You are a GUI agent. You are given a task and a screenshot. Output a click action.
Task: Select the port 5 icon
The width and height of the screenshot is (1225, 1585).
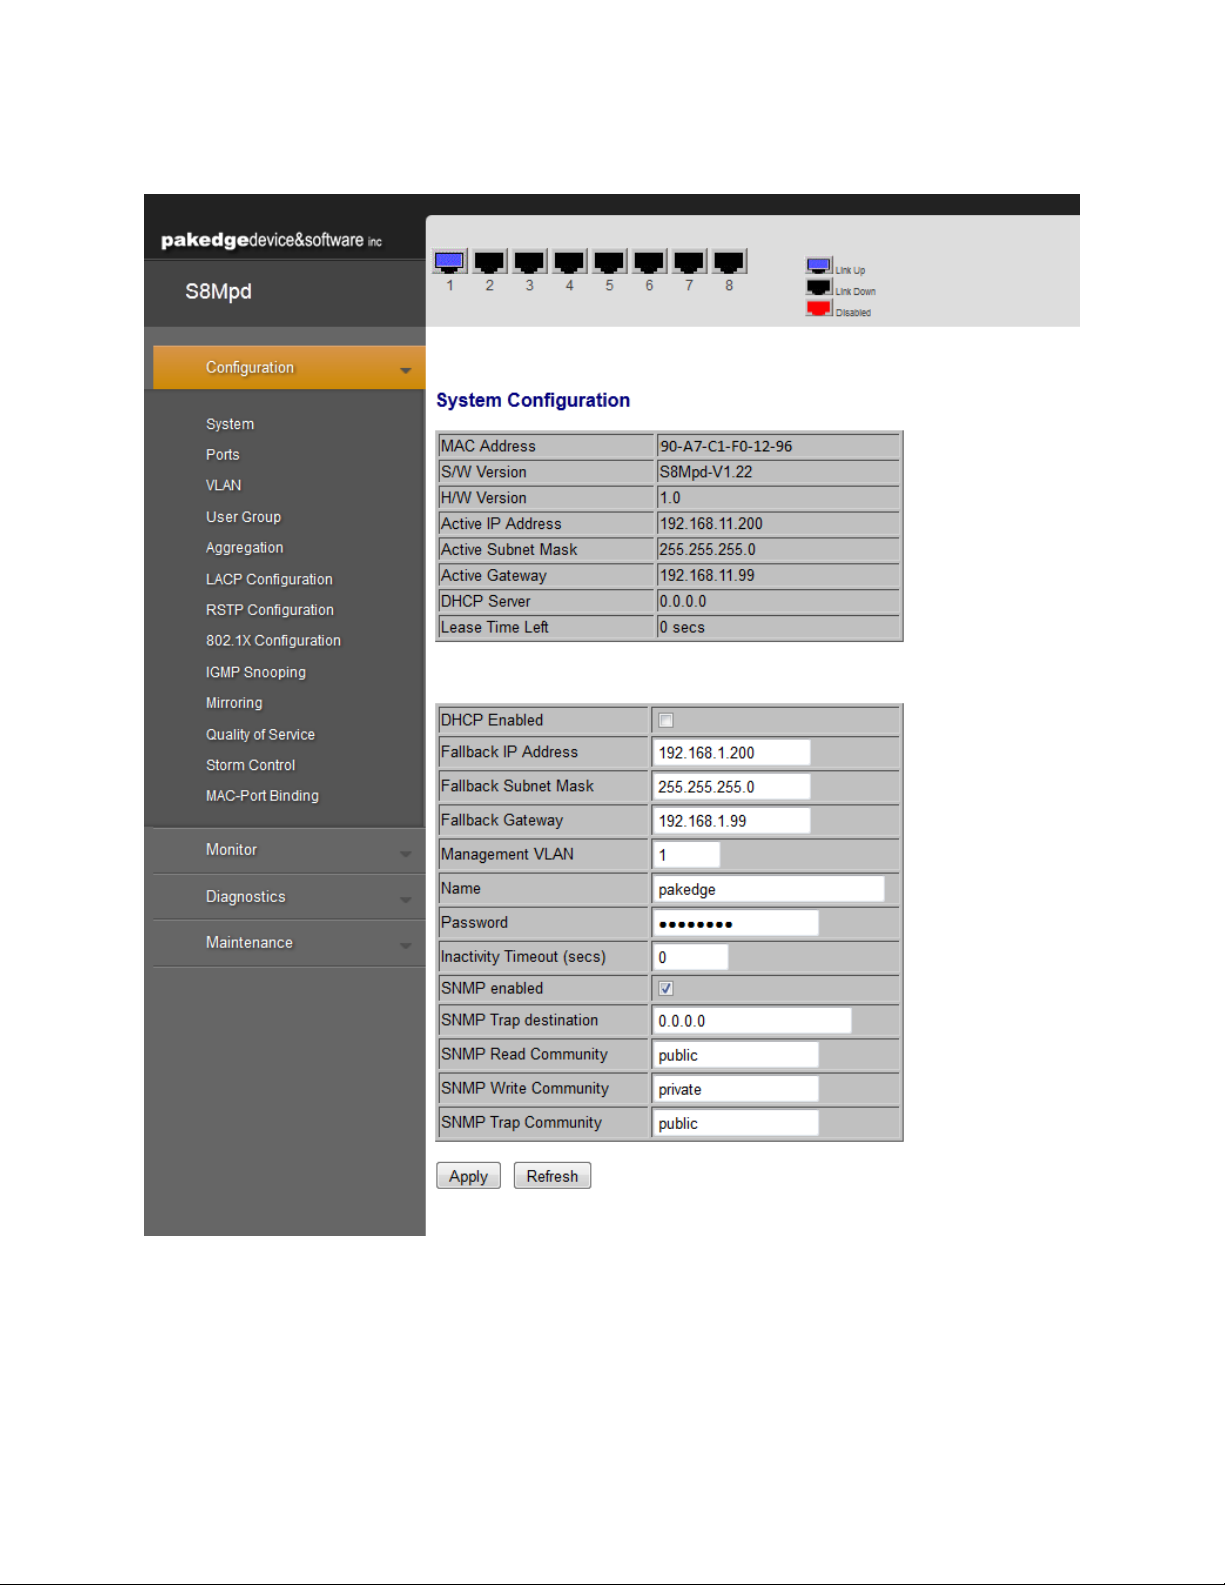point(609,262)
